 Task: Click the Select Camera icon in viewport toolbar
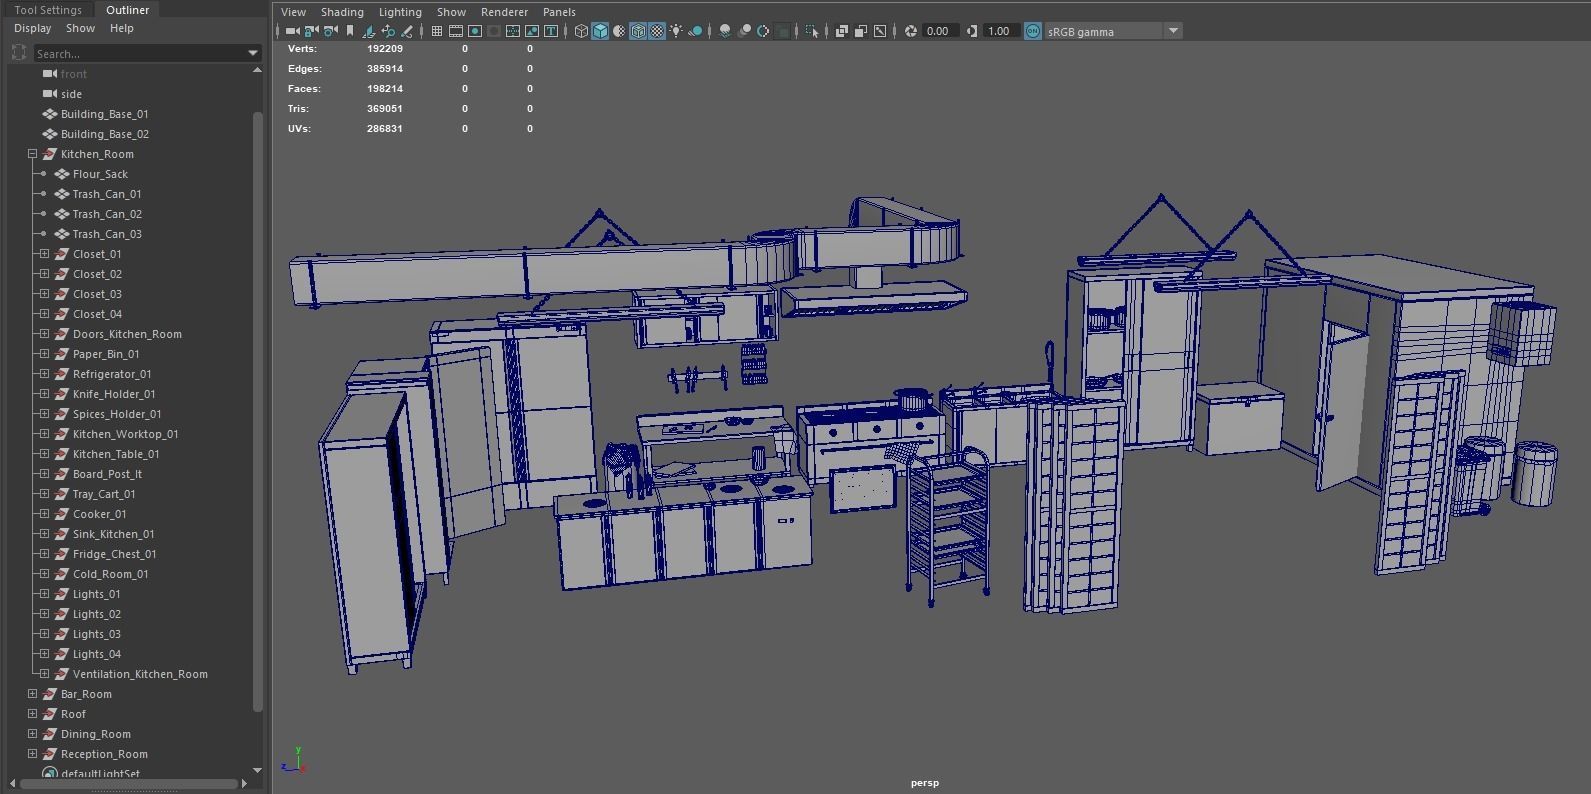pyautogui.click(x=292, y=31)
